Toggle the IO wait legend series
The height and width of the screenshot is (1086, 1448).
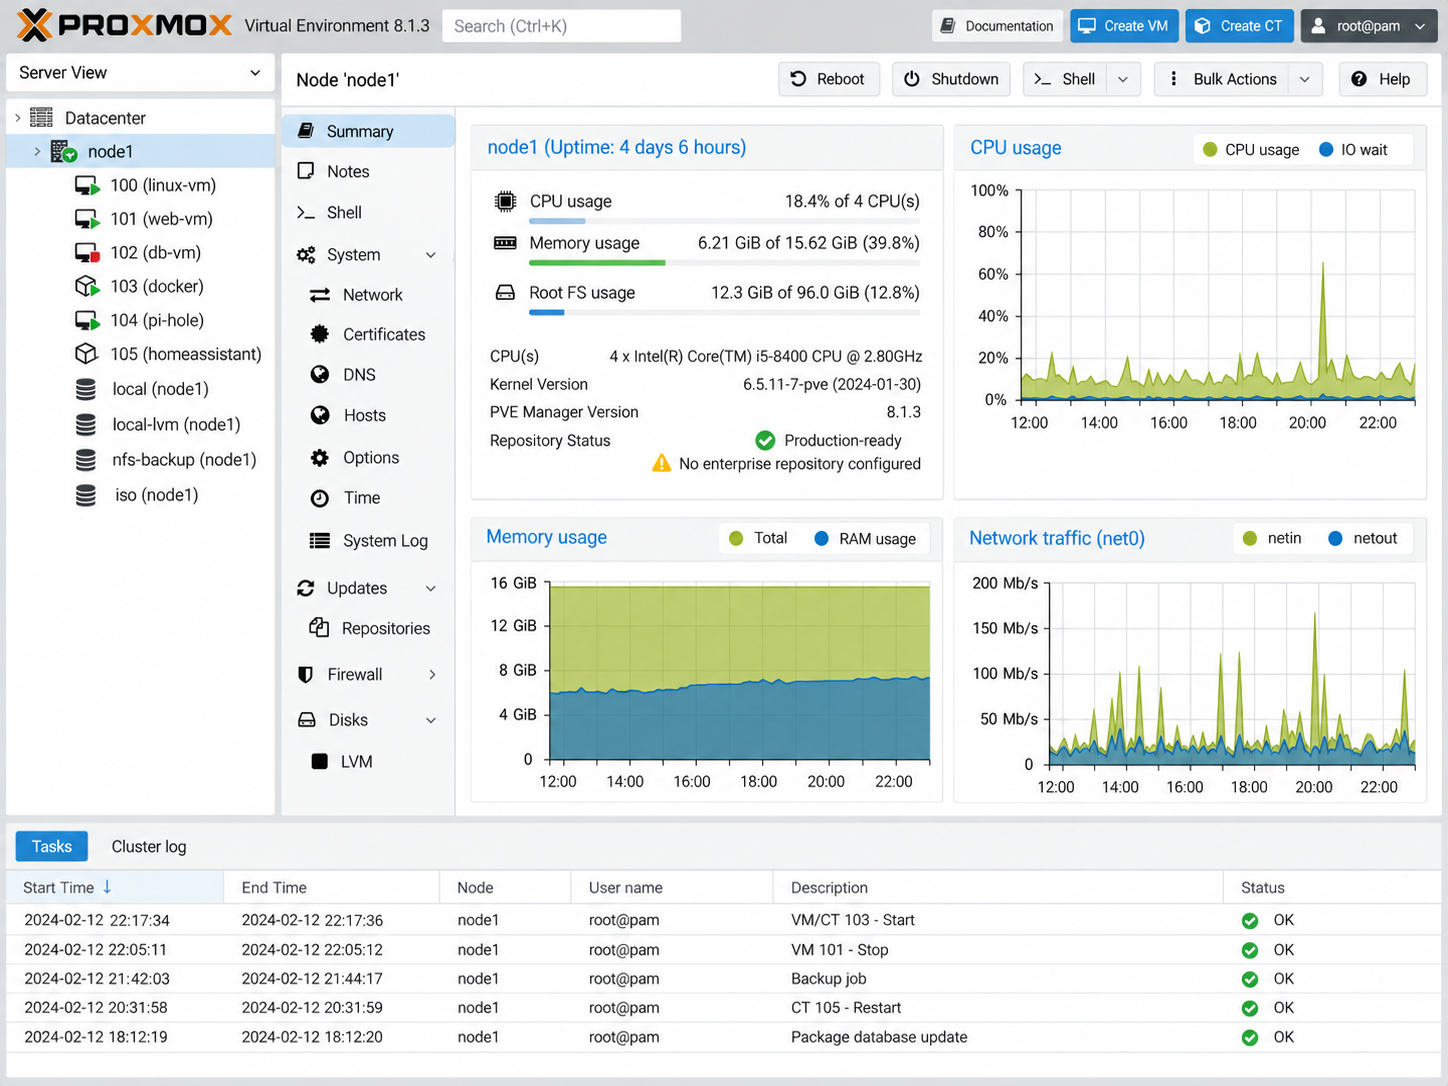(1353, 150)
